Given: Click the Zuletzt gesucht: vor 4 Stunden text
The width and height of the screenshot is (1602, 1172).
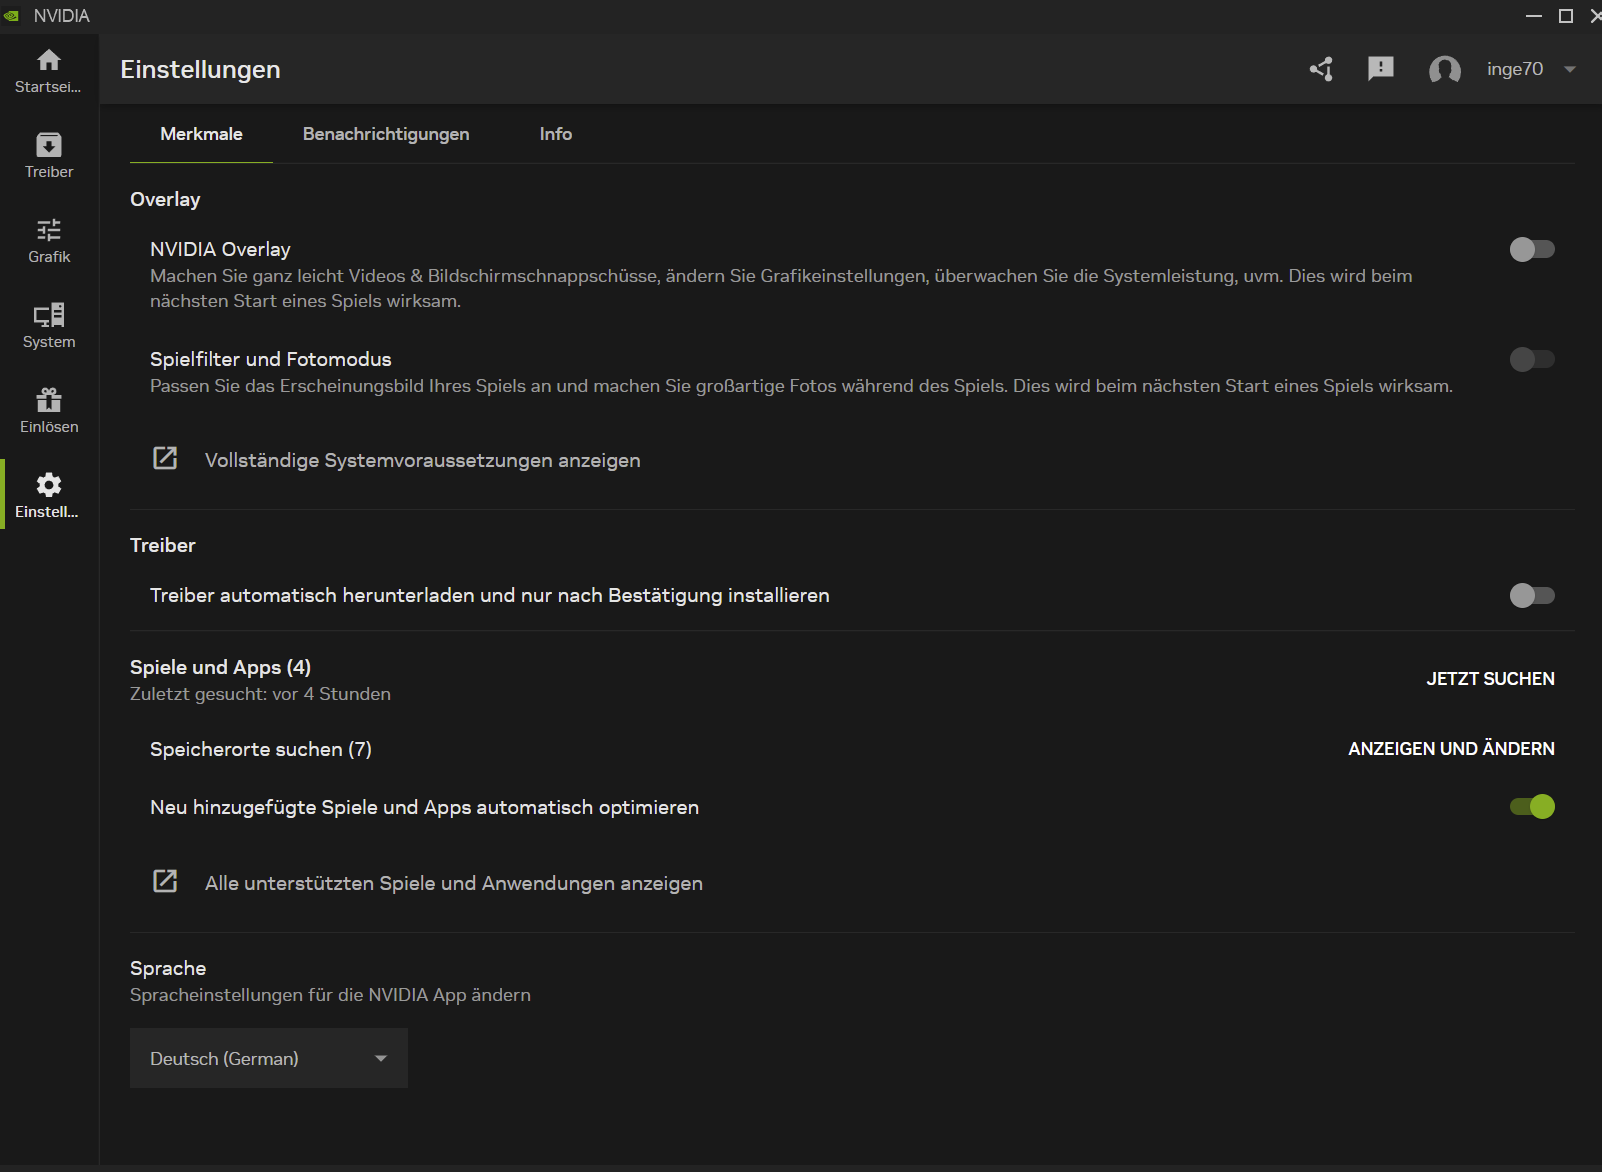Looking at the screenshot, I should click(260, 694).
